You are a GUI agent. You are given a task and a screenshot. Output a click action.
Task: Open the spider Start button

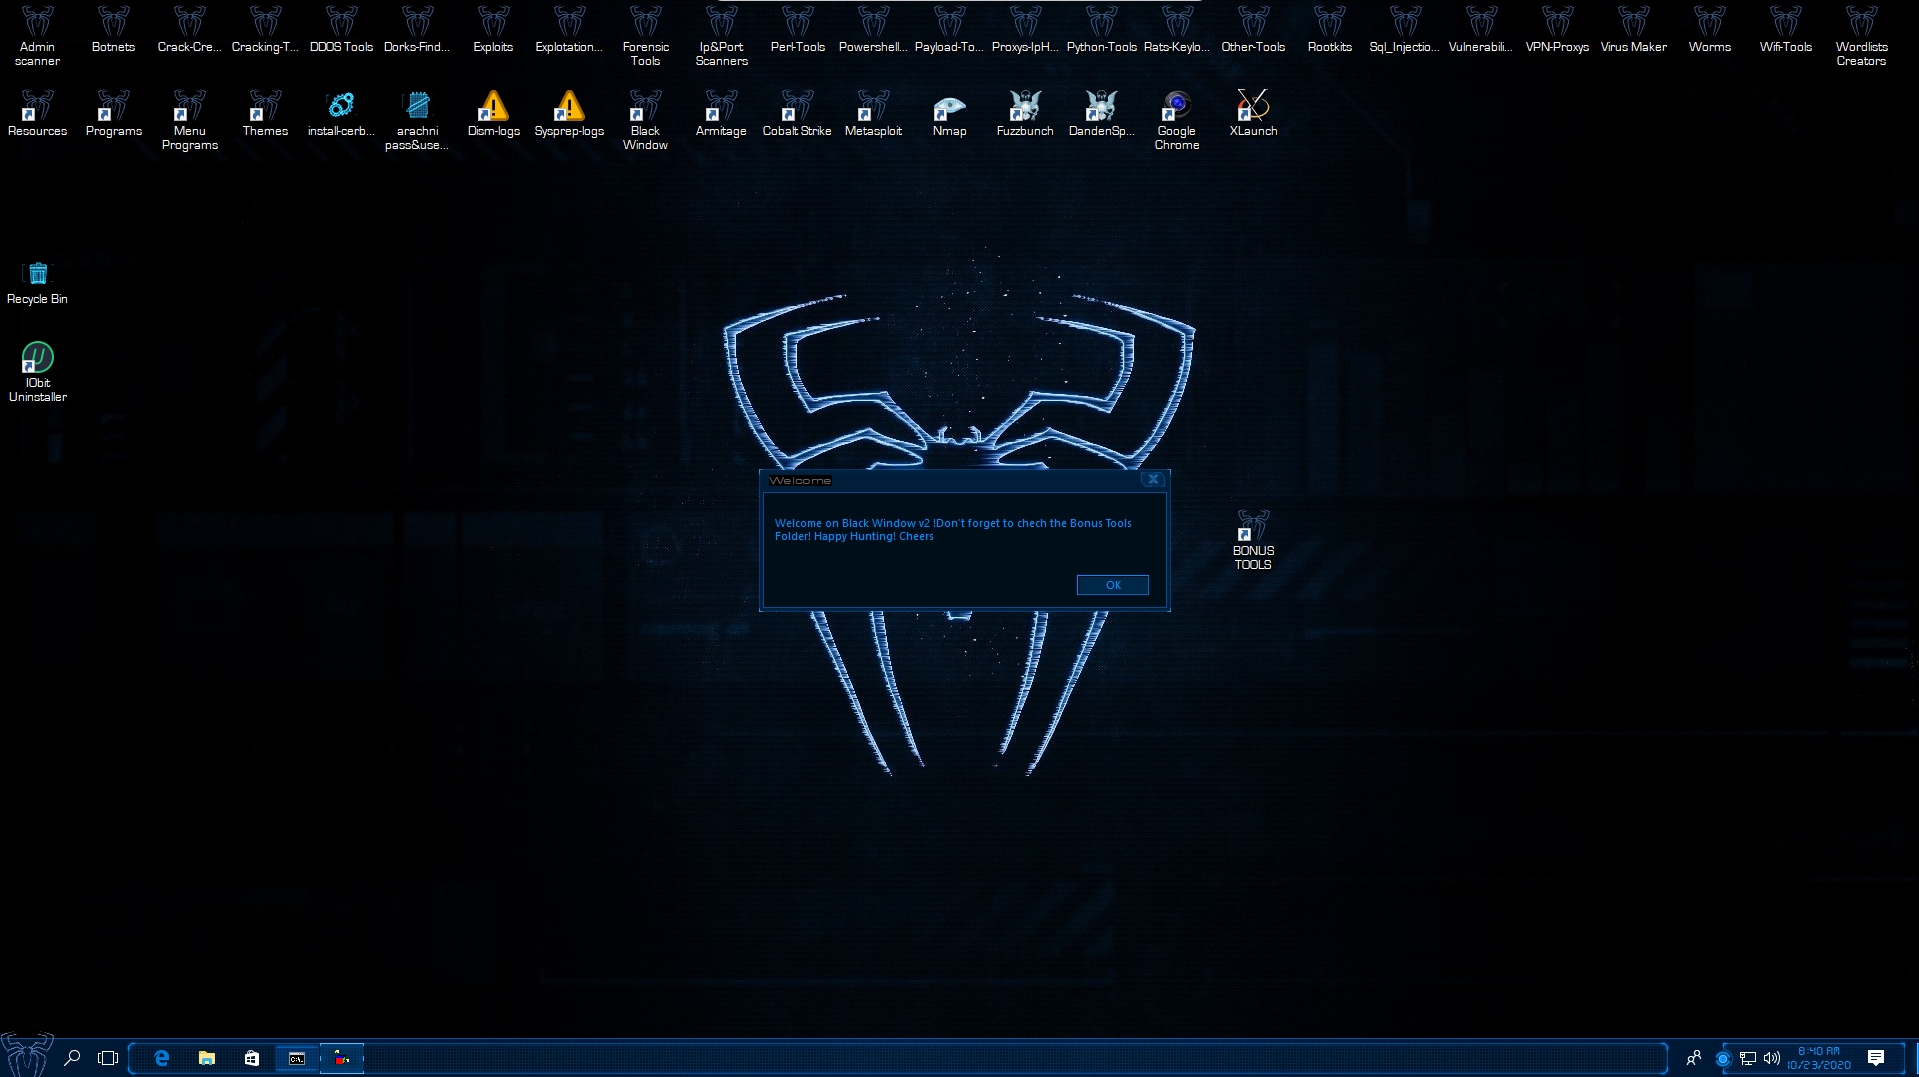26,1056
